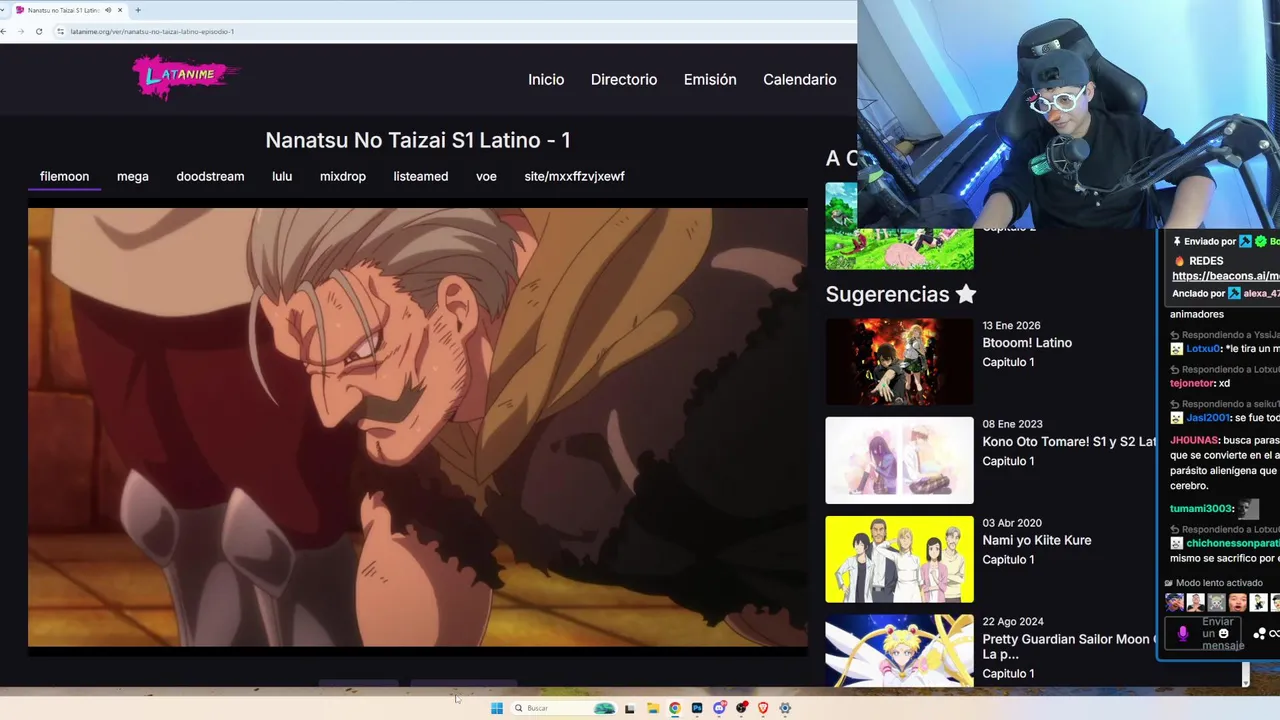Viewport: 1280px width, 720px height.
Task: Open the Nami yo Kiite Kure title link
Action: (1037, 540)
